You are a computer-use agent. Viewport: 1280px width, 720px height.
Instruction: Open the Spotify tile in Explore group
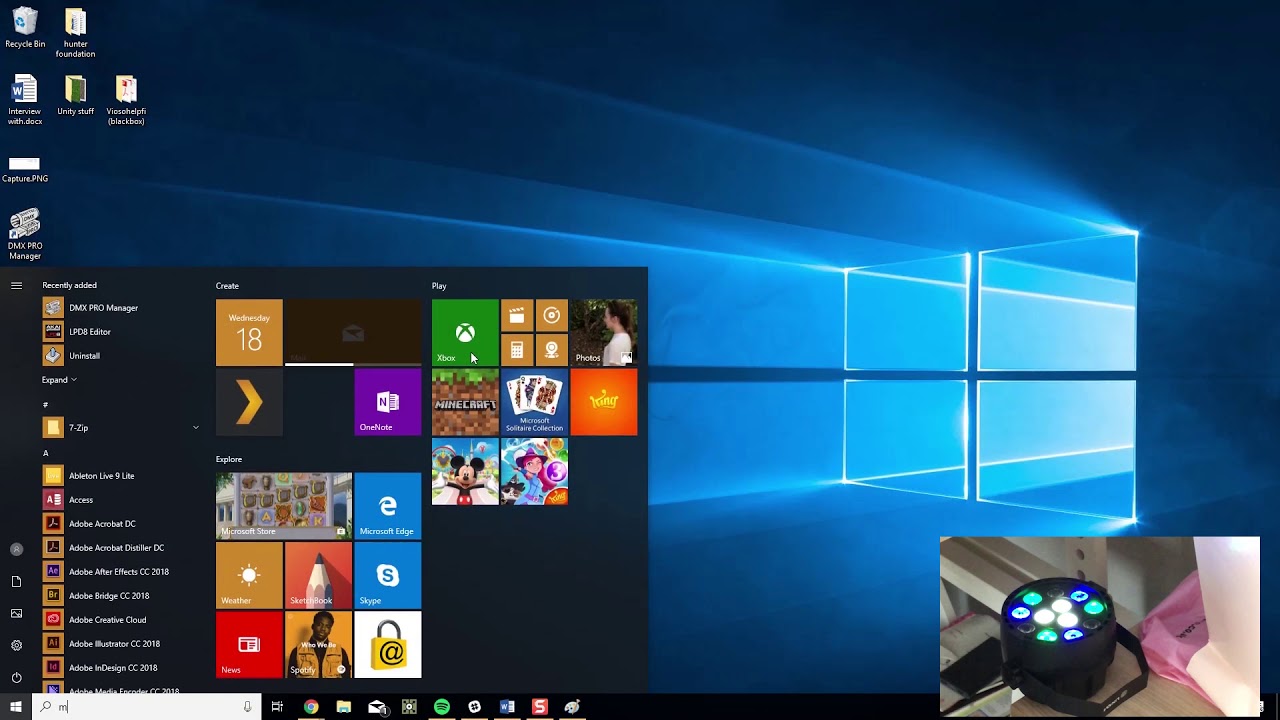[x=318, y=645]
